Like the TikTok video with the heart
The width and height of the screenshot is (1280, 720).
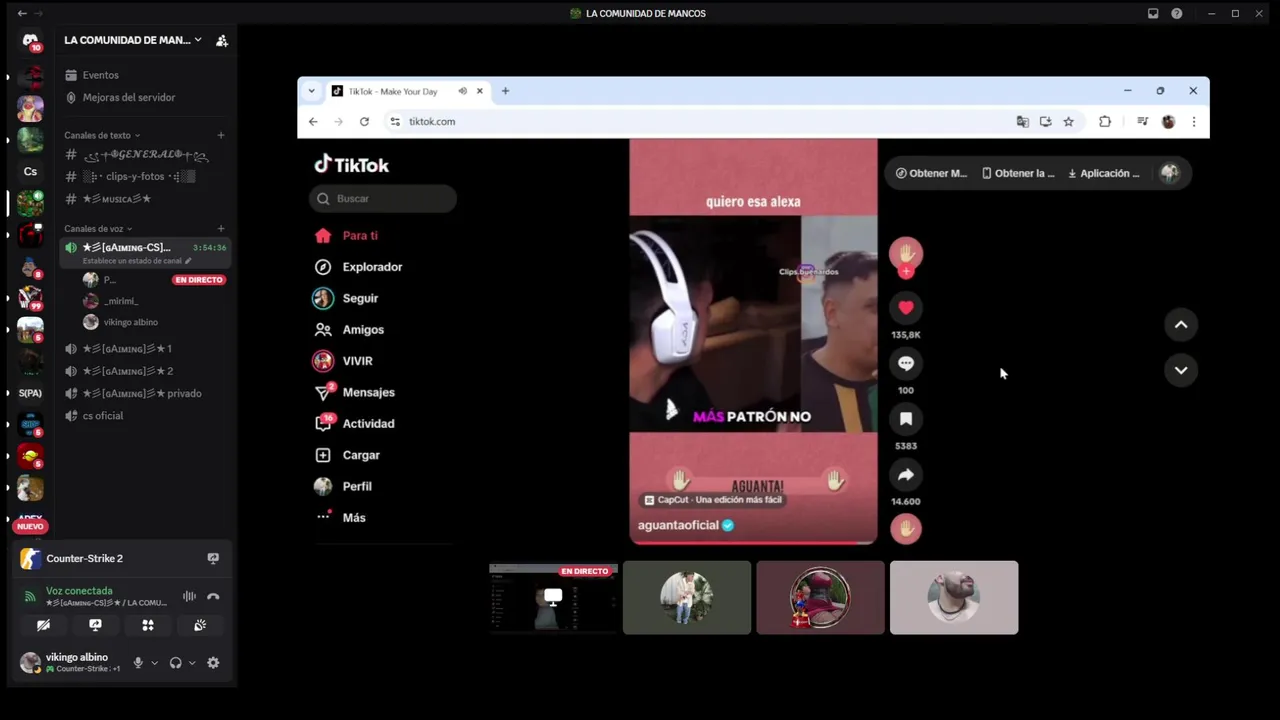tap(906, 308)
